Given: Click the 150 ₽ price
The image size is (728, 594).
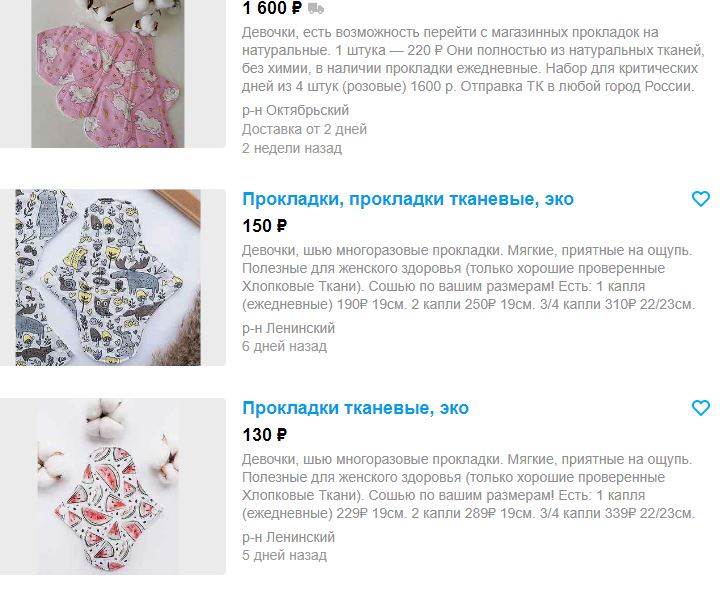Looking at the screenshot, I should click(x=265, y=226).
